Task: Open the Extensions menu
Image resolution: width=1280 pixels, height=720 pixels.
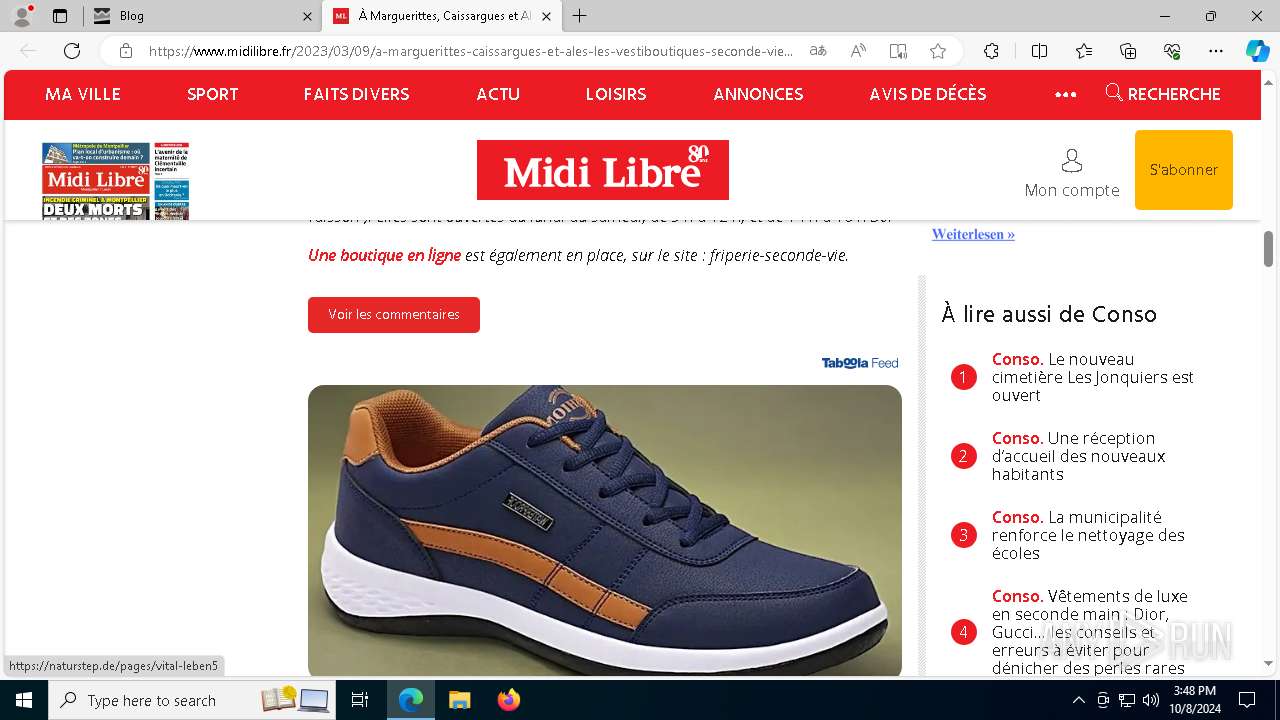Action: click(991, 51)
